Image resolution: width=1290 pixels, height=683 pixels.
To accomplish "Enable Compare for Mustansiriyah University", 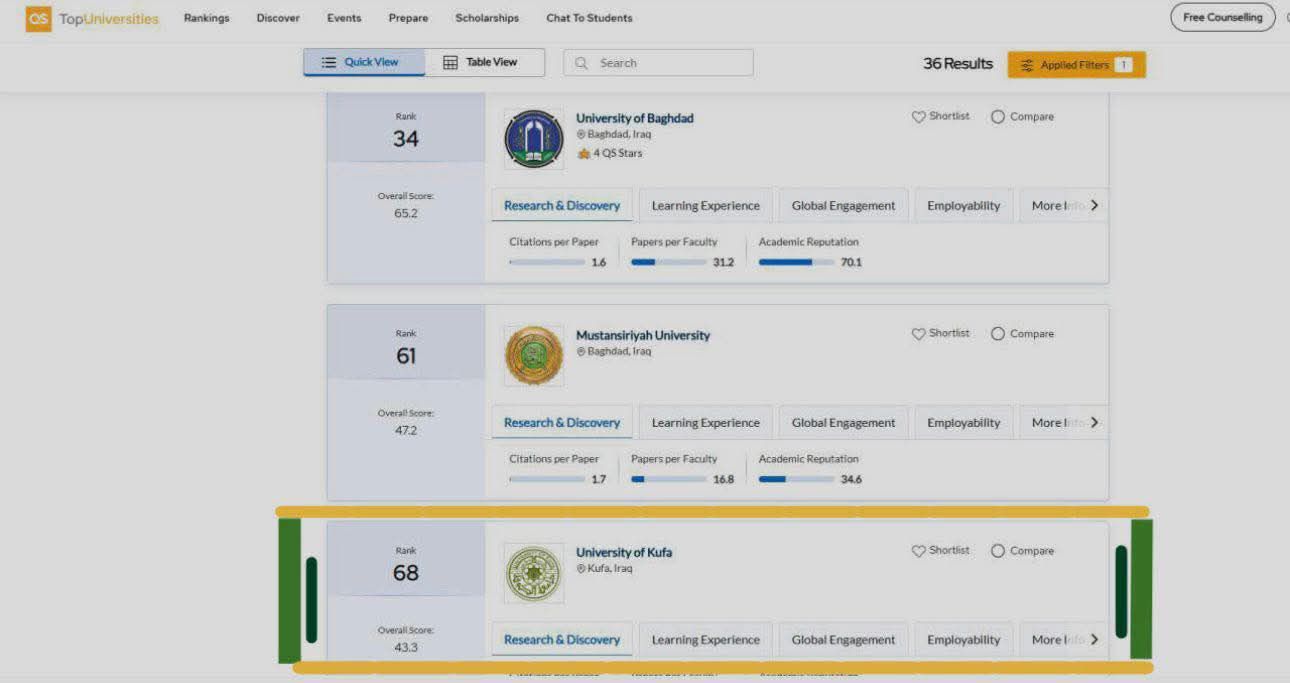I will click(998, 334).
